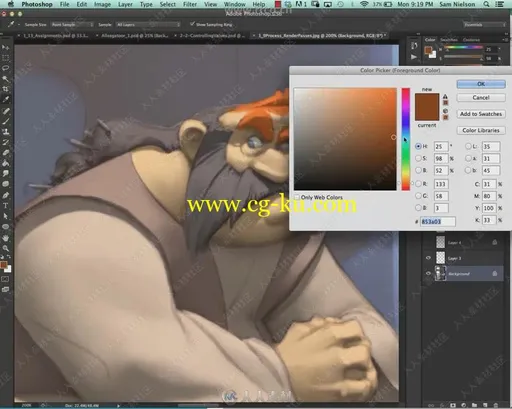Open macOS Spotlight search icon

pos(486,4)
